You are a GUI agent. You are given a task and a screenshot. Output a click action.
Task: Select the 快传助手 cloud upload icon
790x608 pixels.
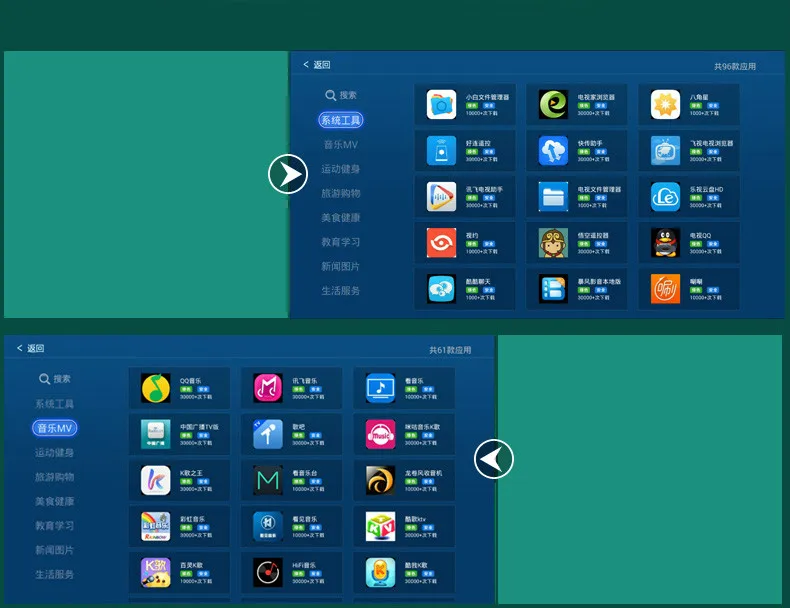[x=553, y=151]
